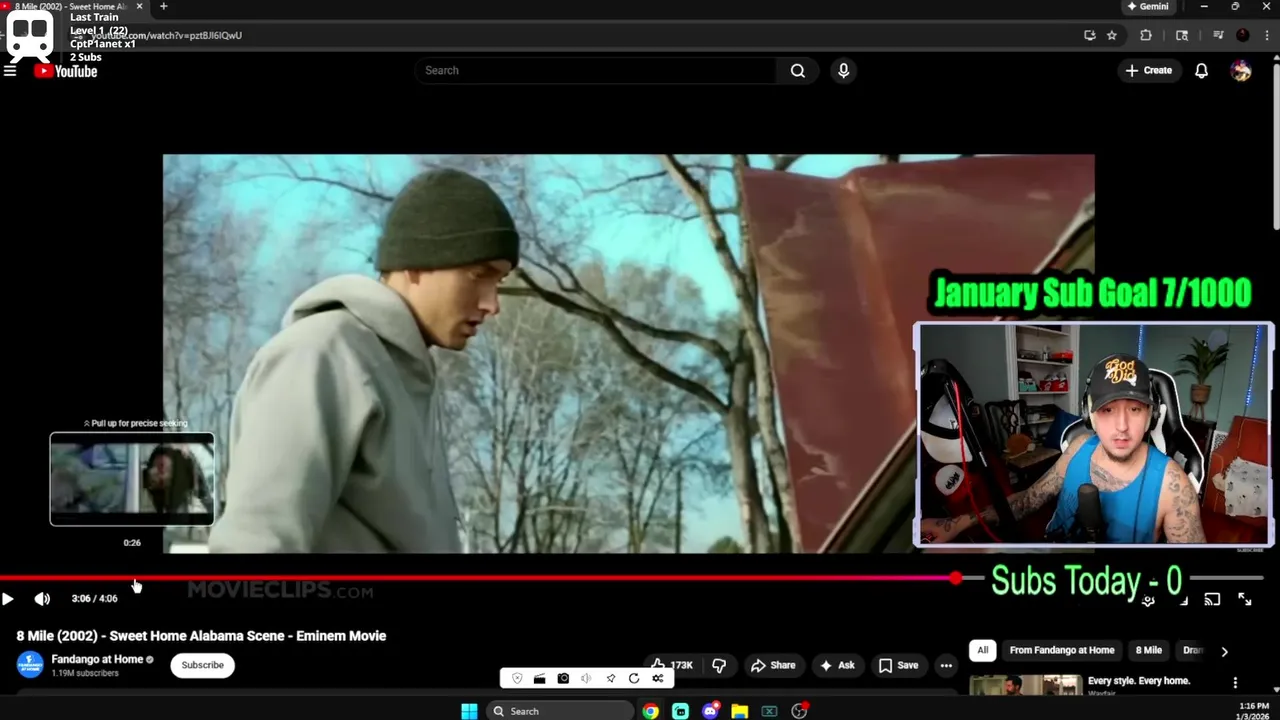The height and width of the screenshot is (720, 1280).
Task: Mute the video with the speaker icon
Action: coord(42,599)
